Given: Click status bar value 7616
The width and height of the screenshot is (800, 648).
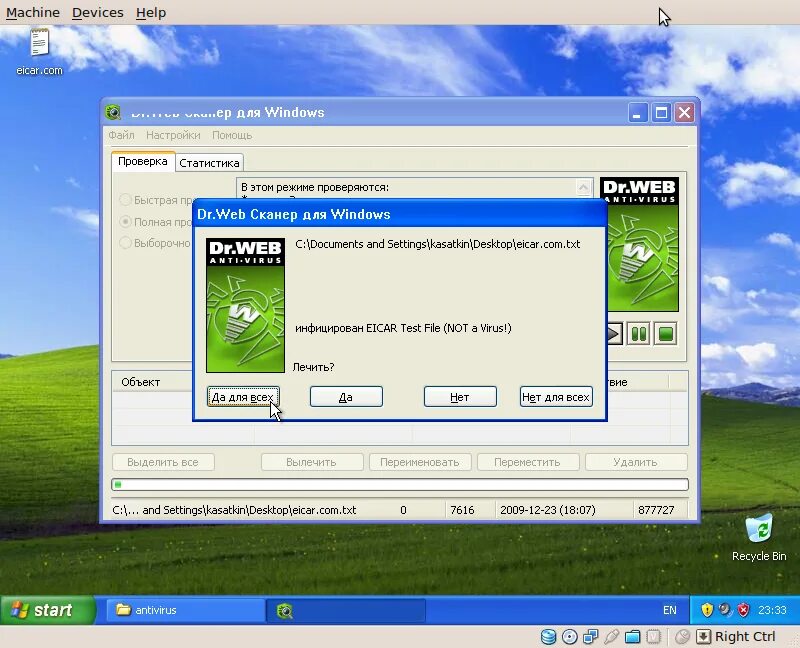Looking at the screenshot, I should pyautogui.click(x=462, y=510).
